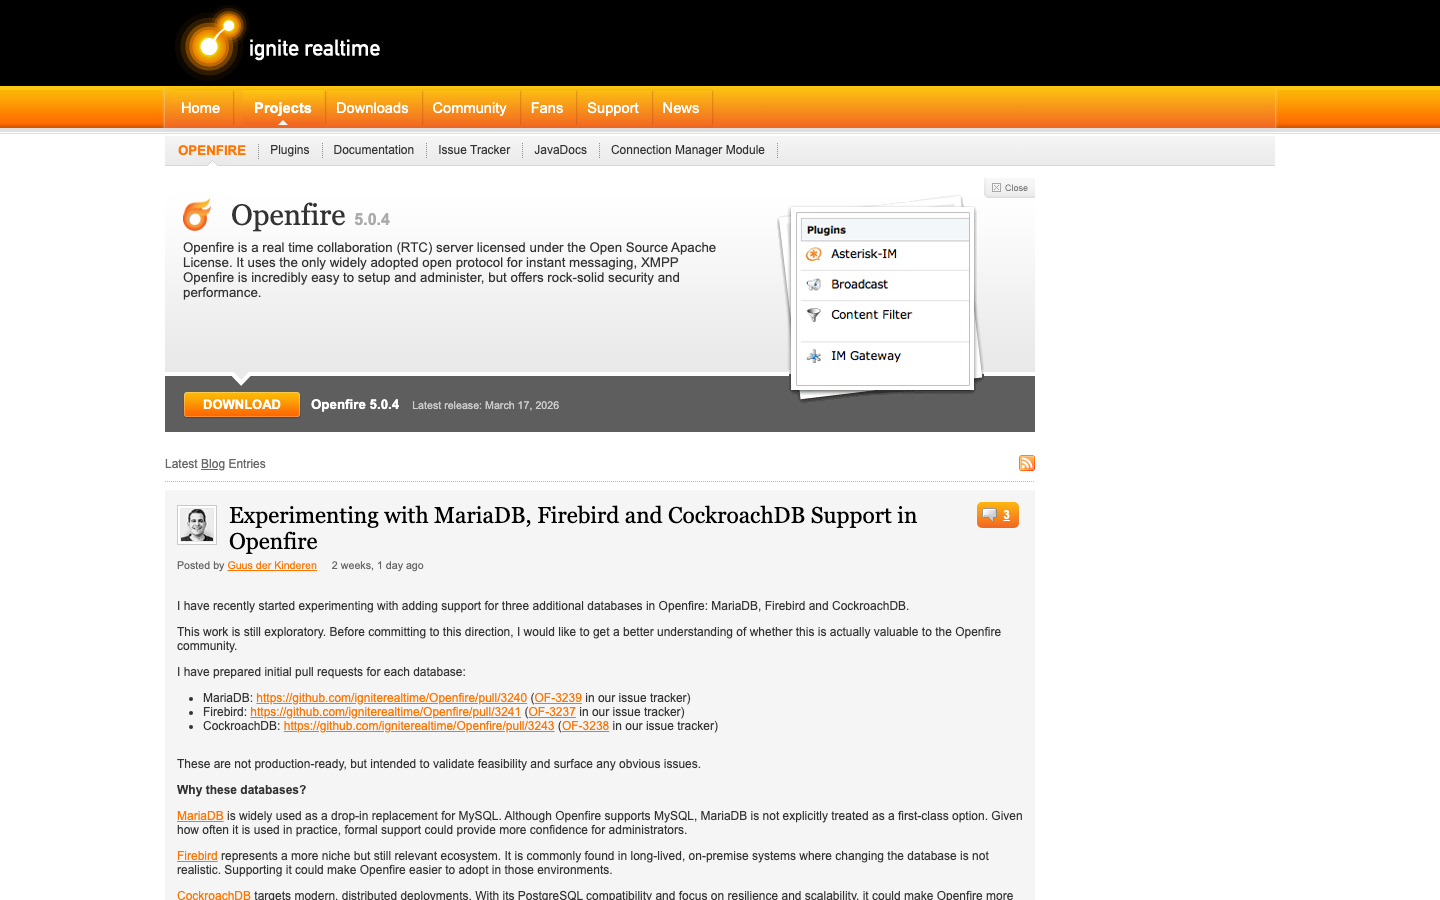1440x900 pixels.
Task: Click the Content Filter funnel icon
Action: point(814,315)
